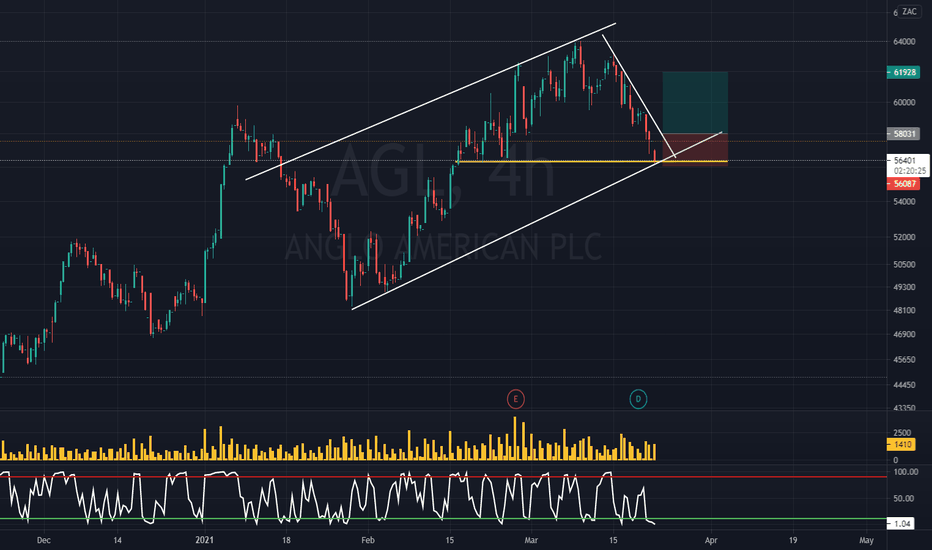Click the 49300 price axis label

pyautogui.click(x=904, y=287)
